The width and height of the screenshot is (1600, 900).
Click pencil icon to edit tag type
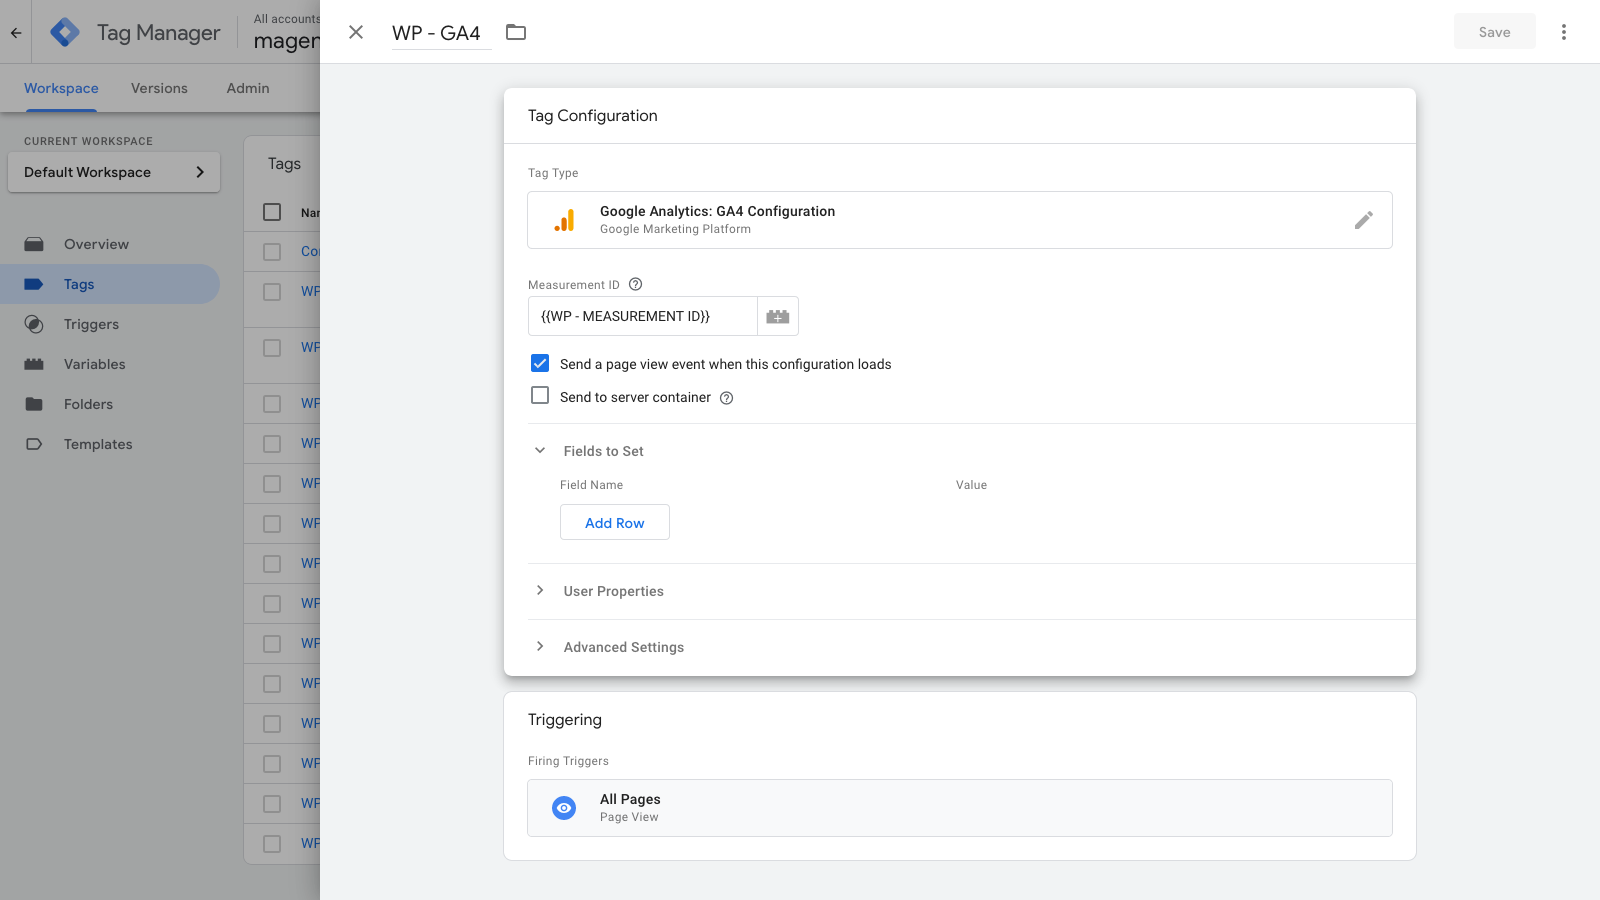1364,220
